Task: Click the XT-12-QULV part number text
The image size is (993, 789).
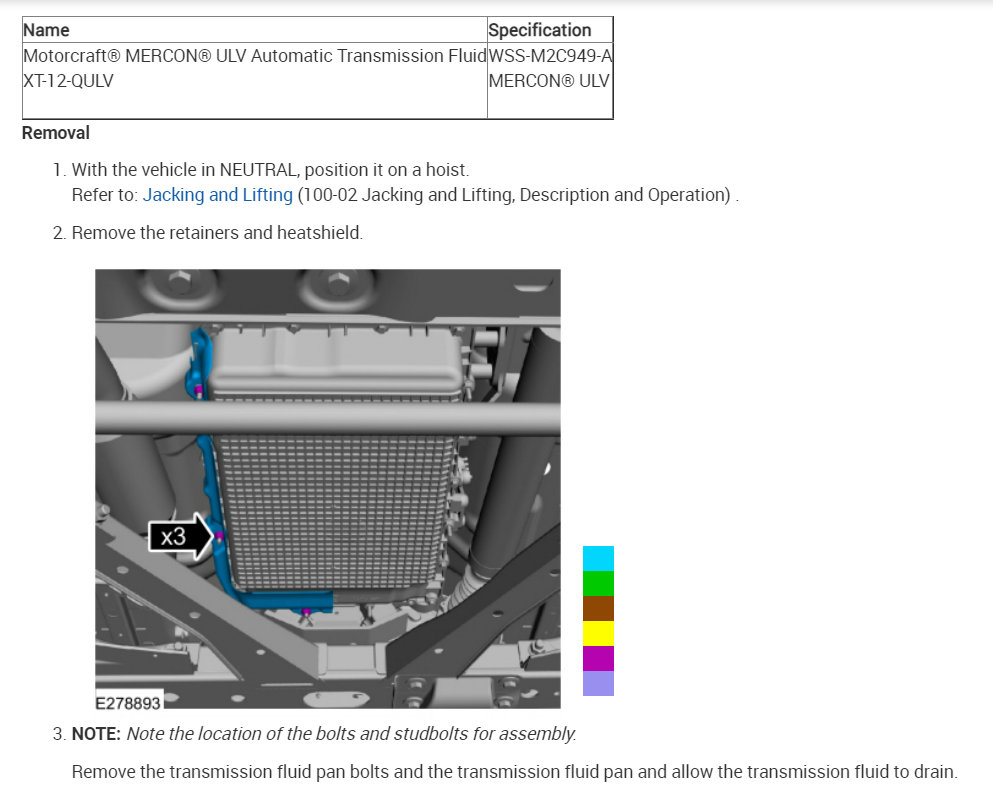Action: (x=68, y=81)
